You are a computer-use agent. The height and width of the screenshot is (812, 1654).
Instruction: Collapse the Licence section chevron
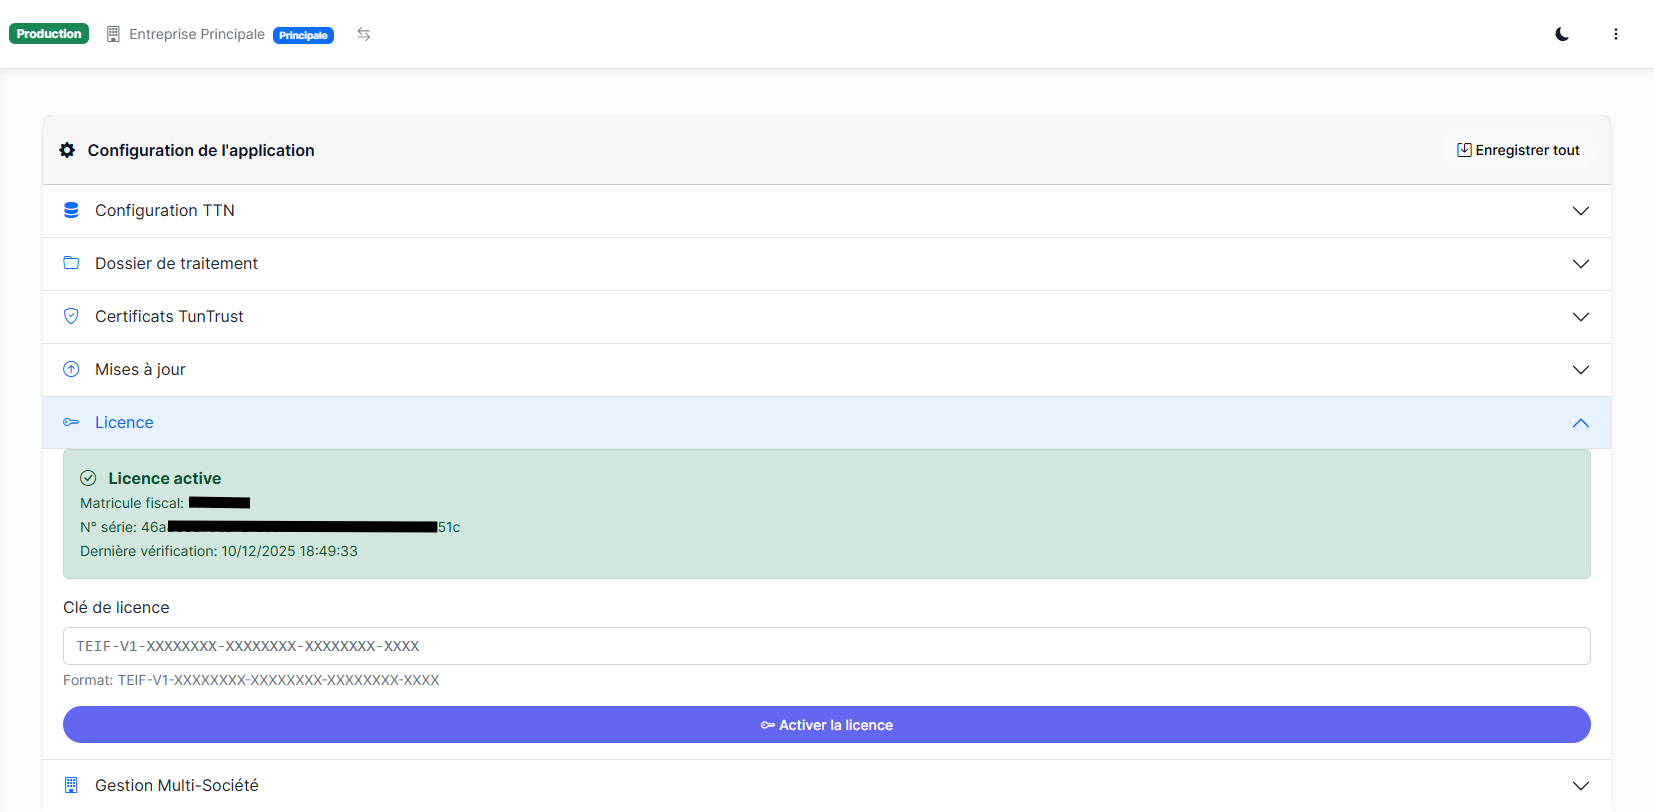1580,423
